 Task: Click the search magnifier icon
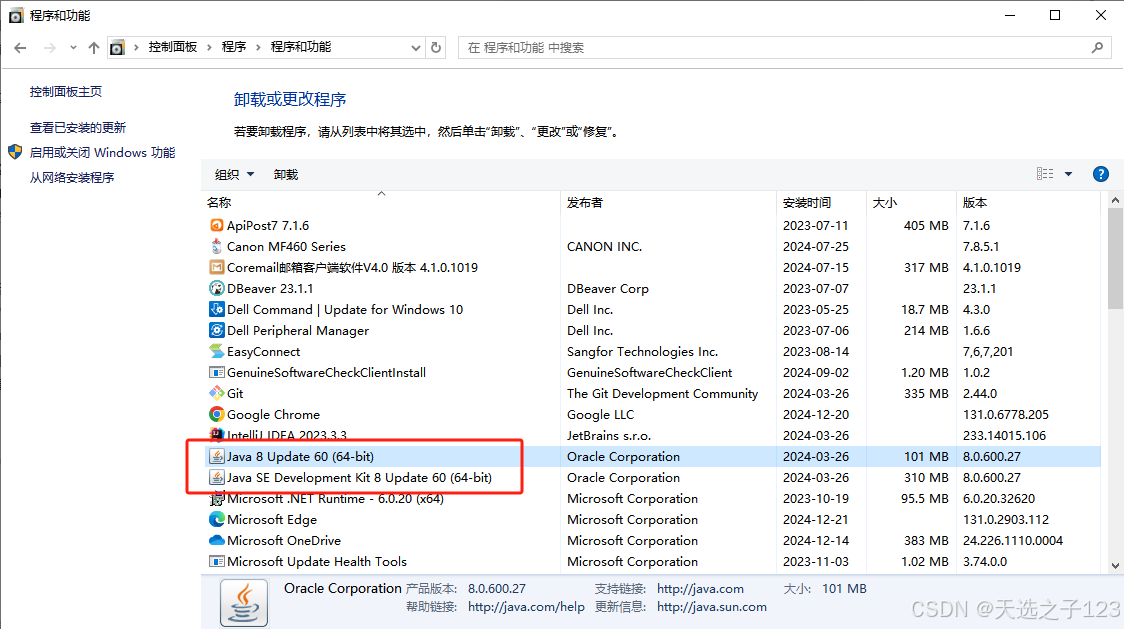point(1097,47)
